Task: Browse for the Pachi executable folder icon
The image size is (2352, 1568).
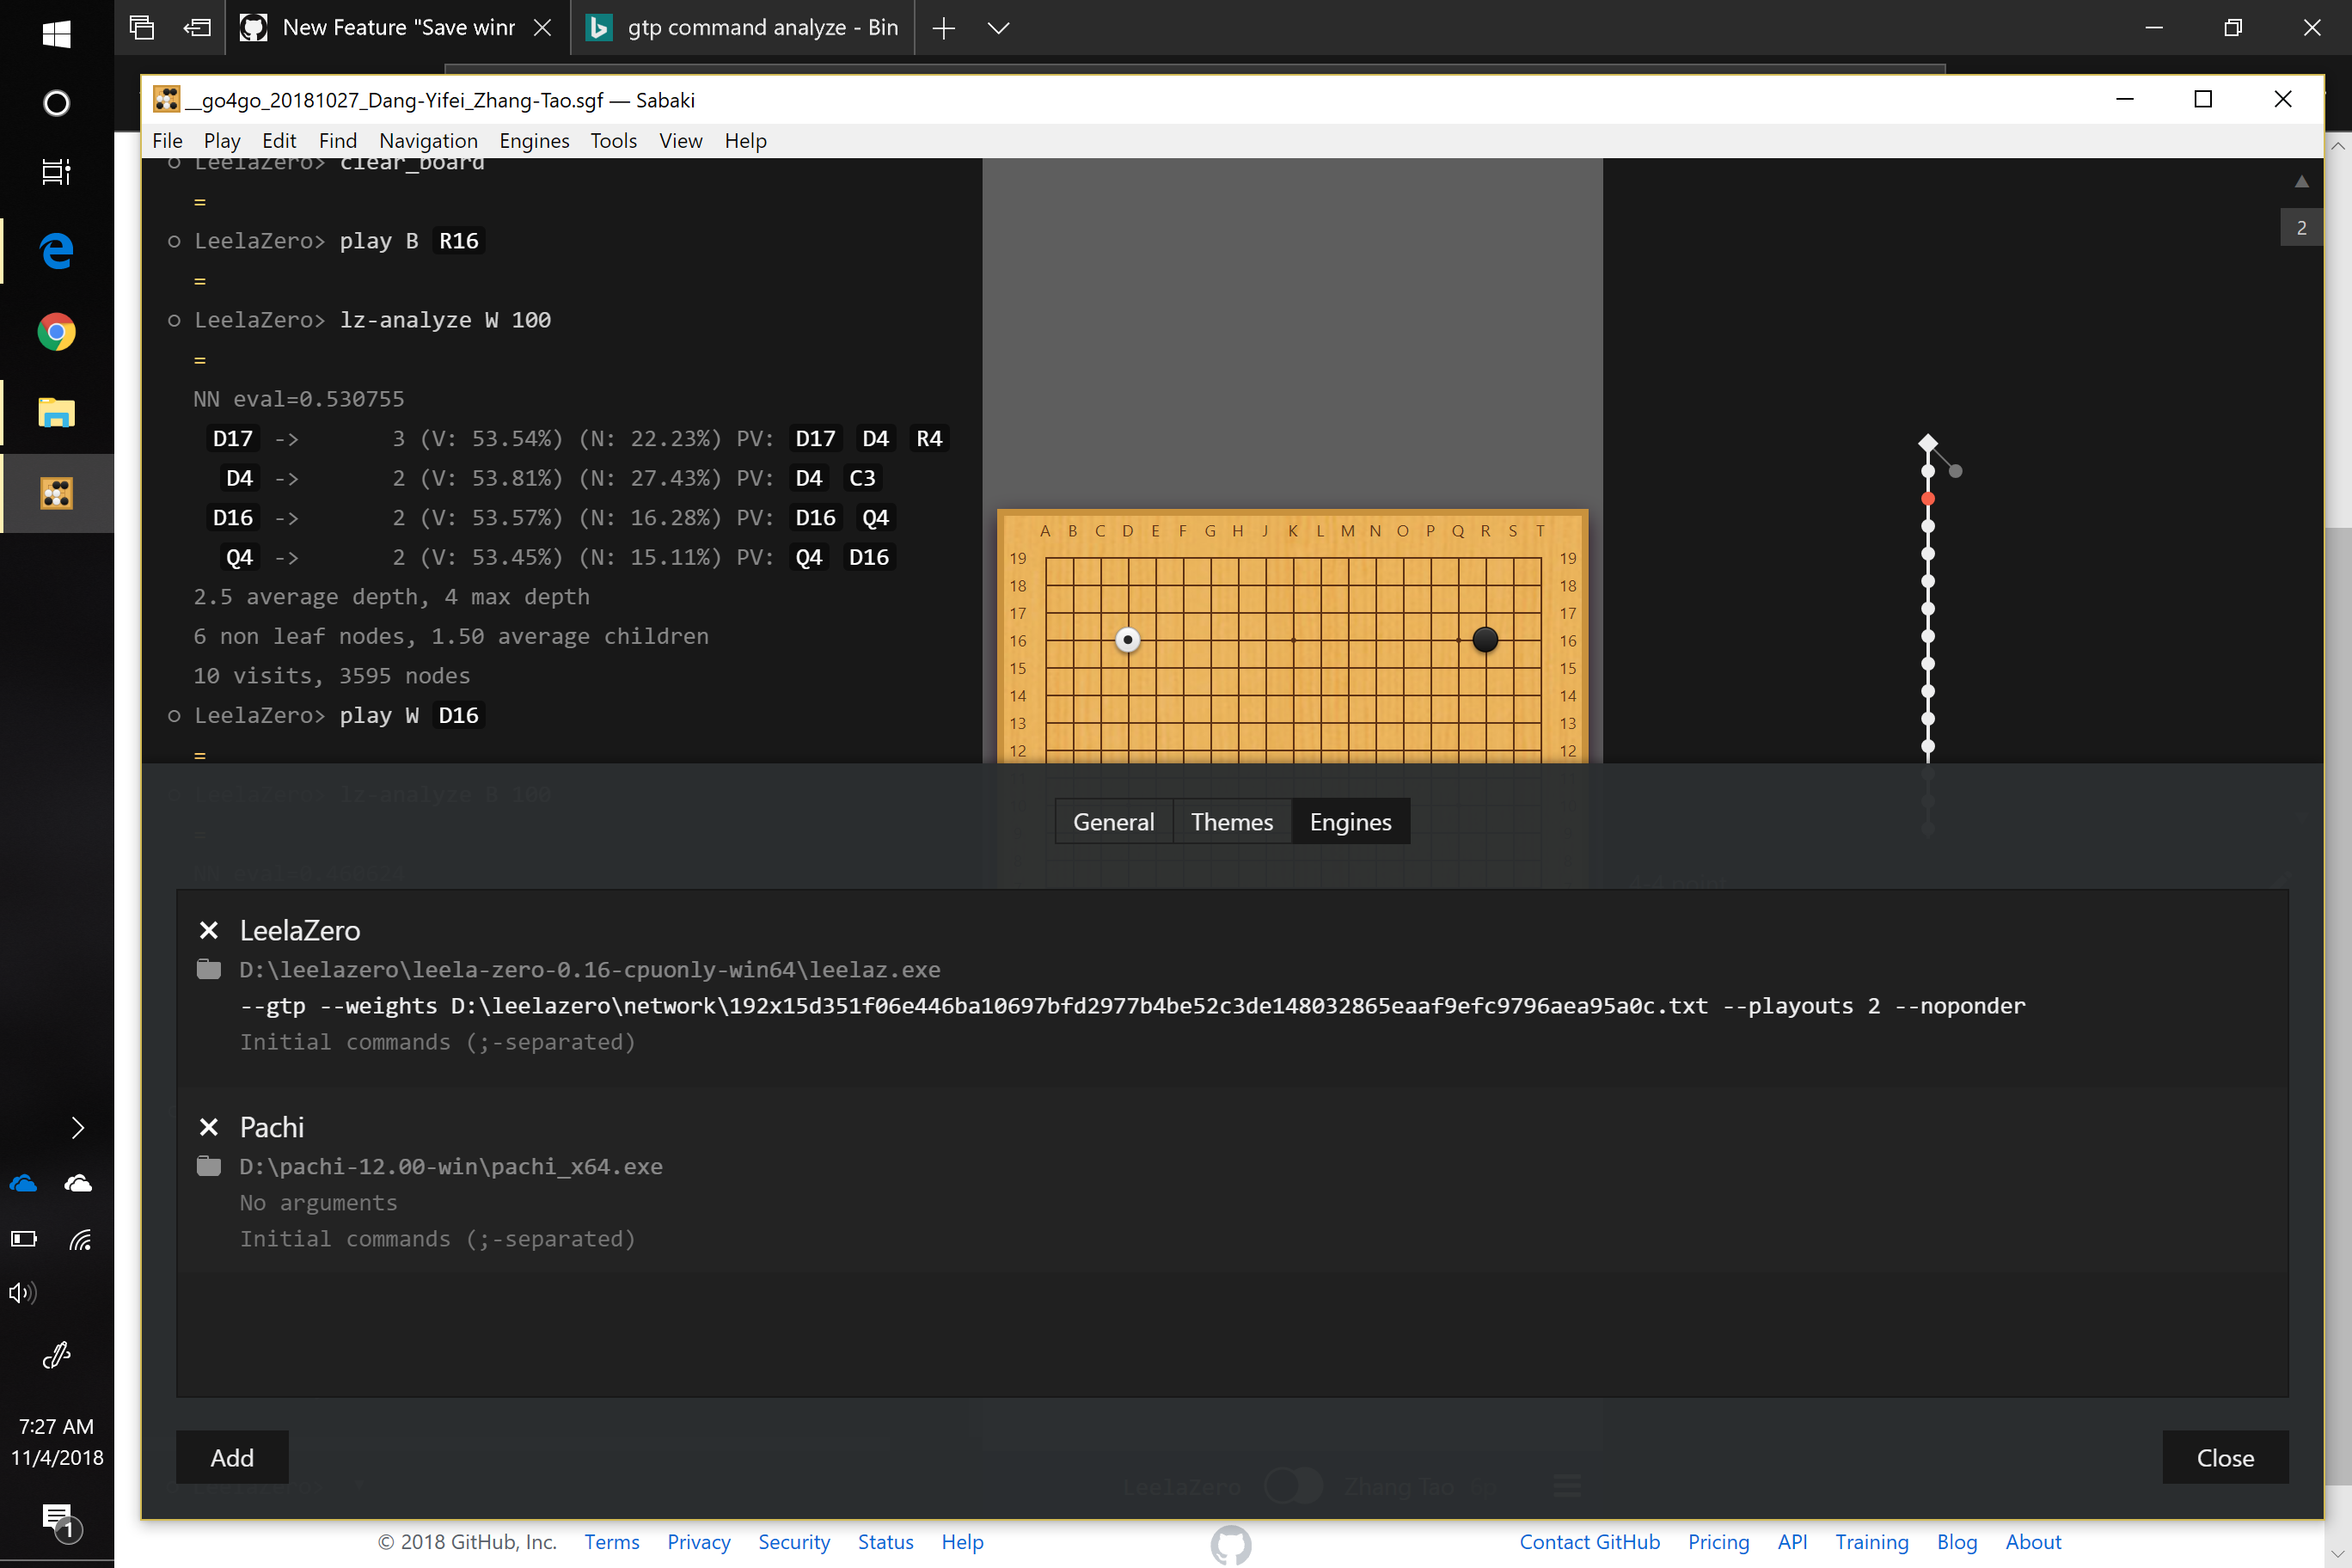Action: pos(208,1166)
